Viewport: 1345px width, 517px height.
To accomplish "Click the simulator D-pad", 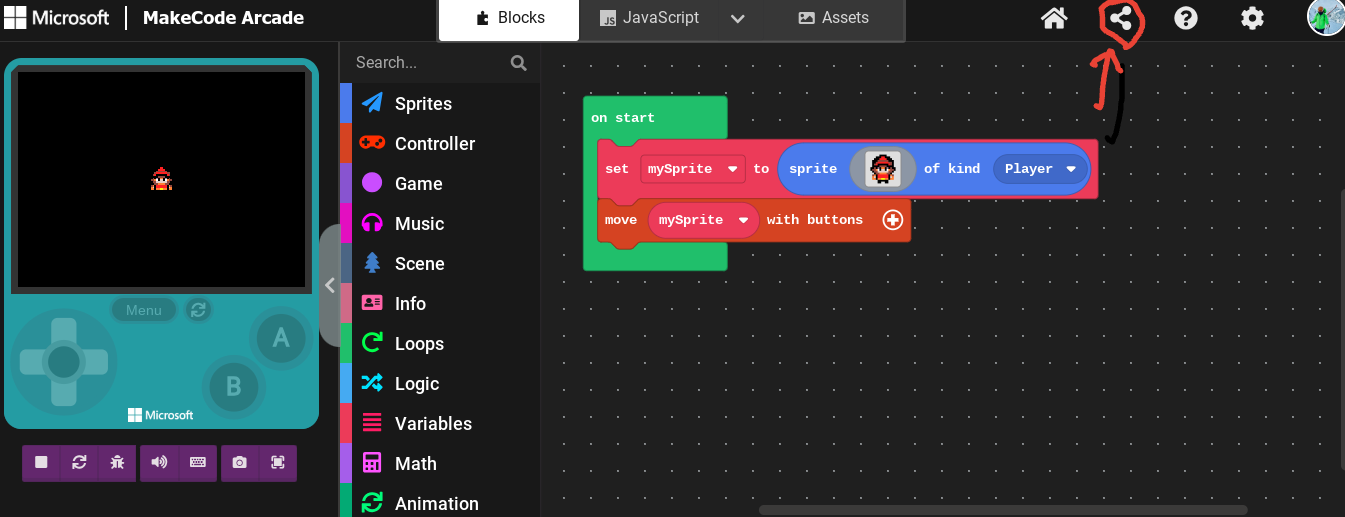I will (x=63, y=362).
